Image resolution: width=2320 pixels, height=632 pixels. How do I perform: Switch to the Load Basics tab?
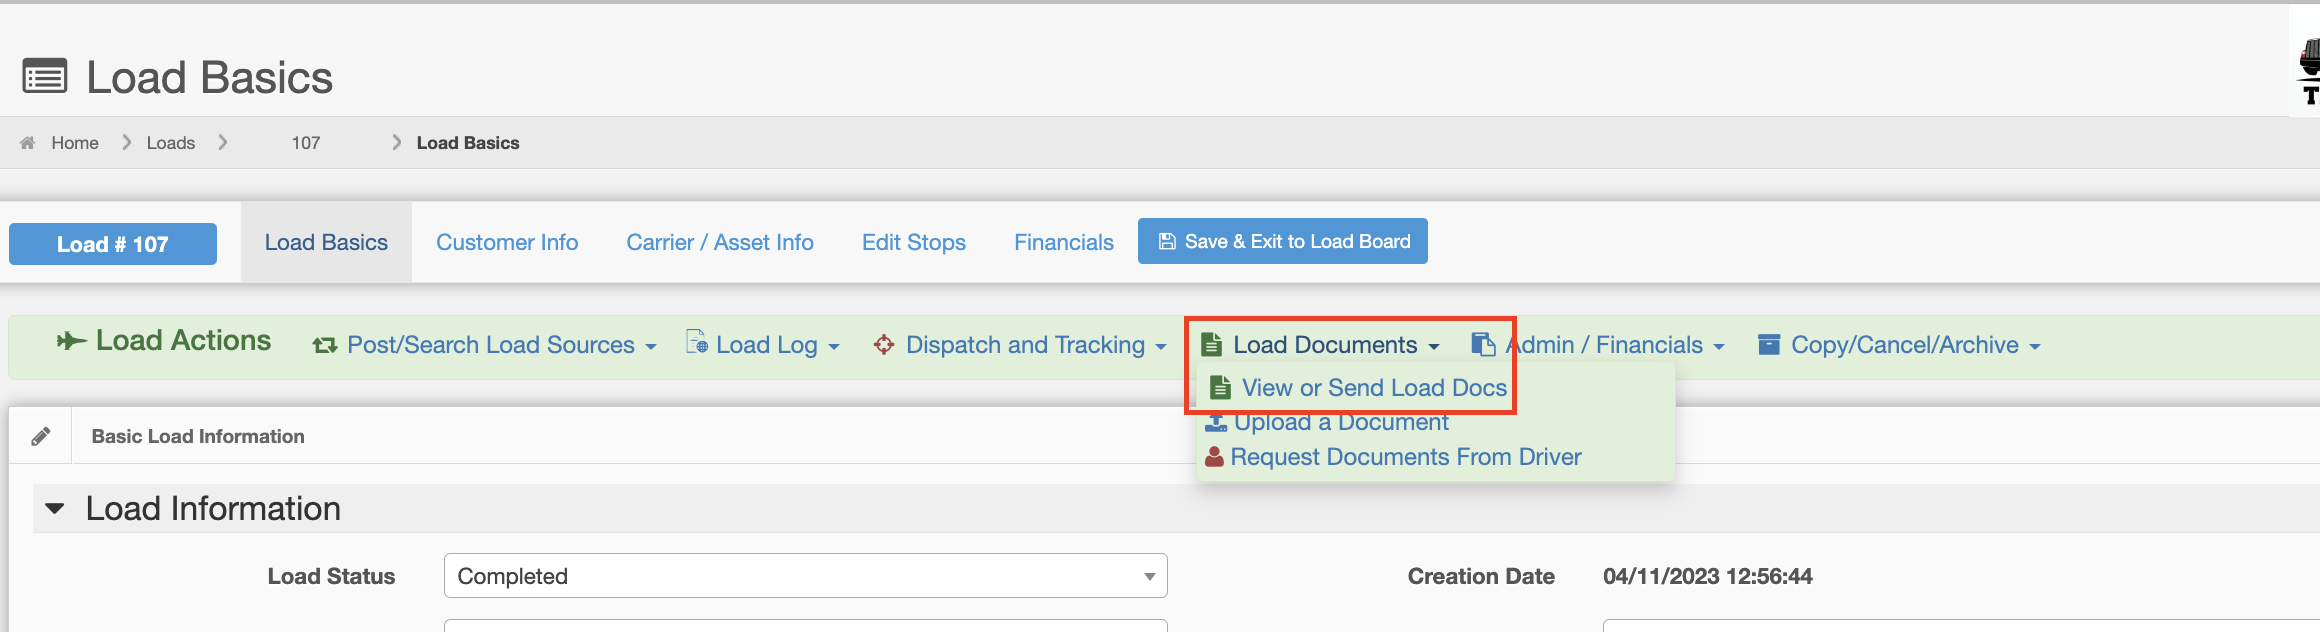pyautogui.click(x=326, y=242)
